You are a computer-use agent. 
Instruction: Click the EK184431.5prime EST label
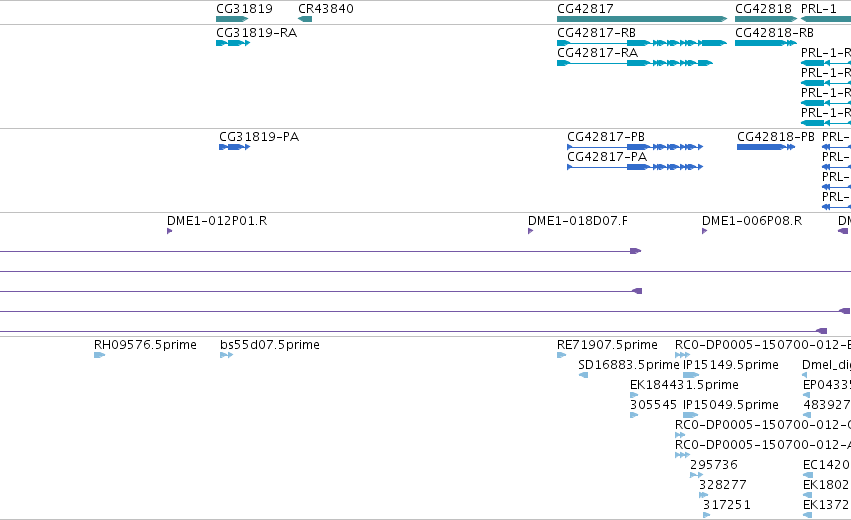684,385
